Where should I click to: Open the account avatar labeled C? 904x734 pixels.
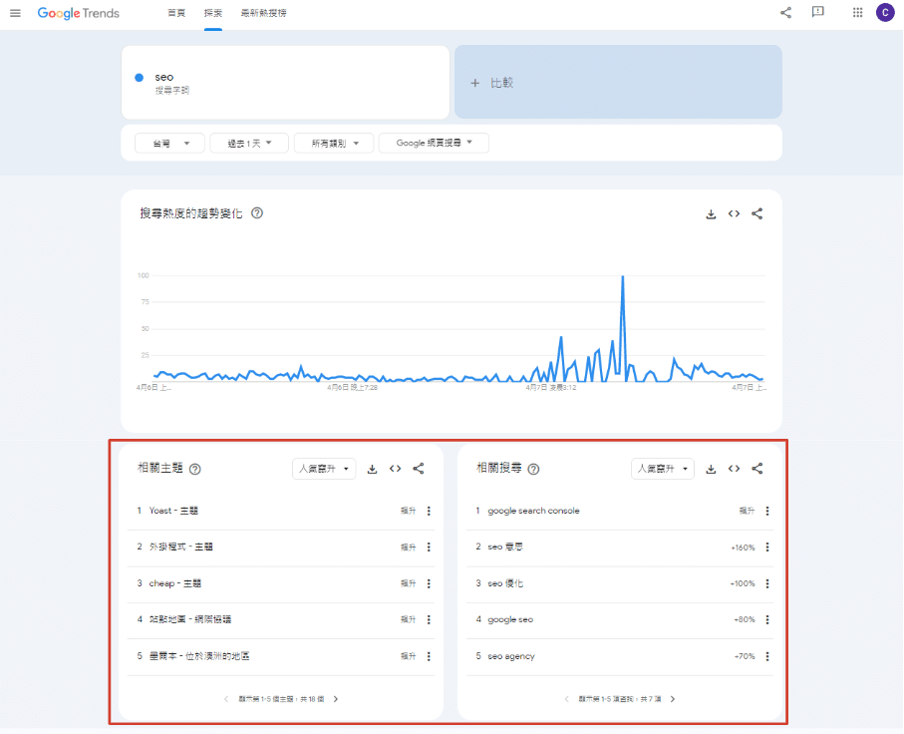pyautogui.click(x=885, y=12)
